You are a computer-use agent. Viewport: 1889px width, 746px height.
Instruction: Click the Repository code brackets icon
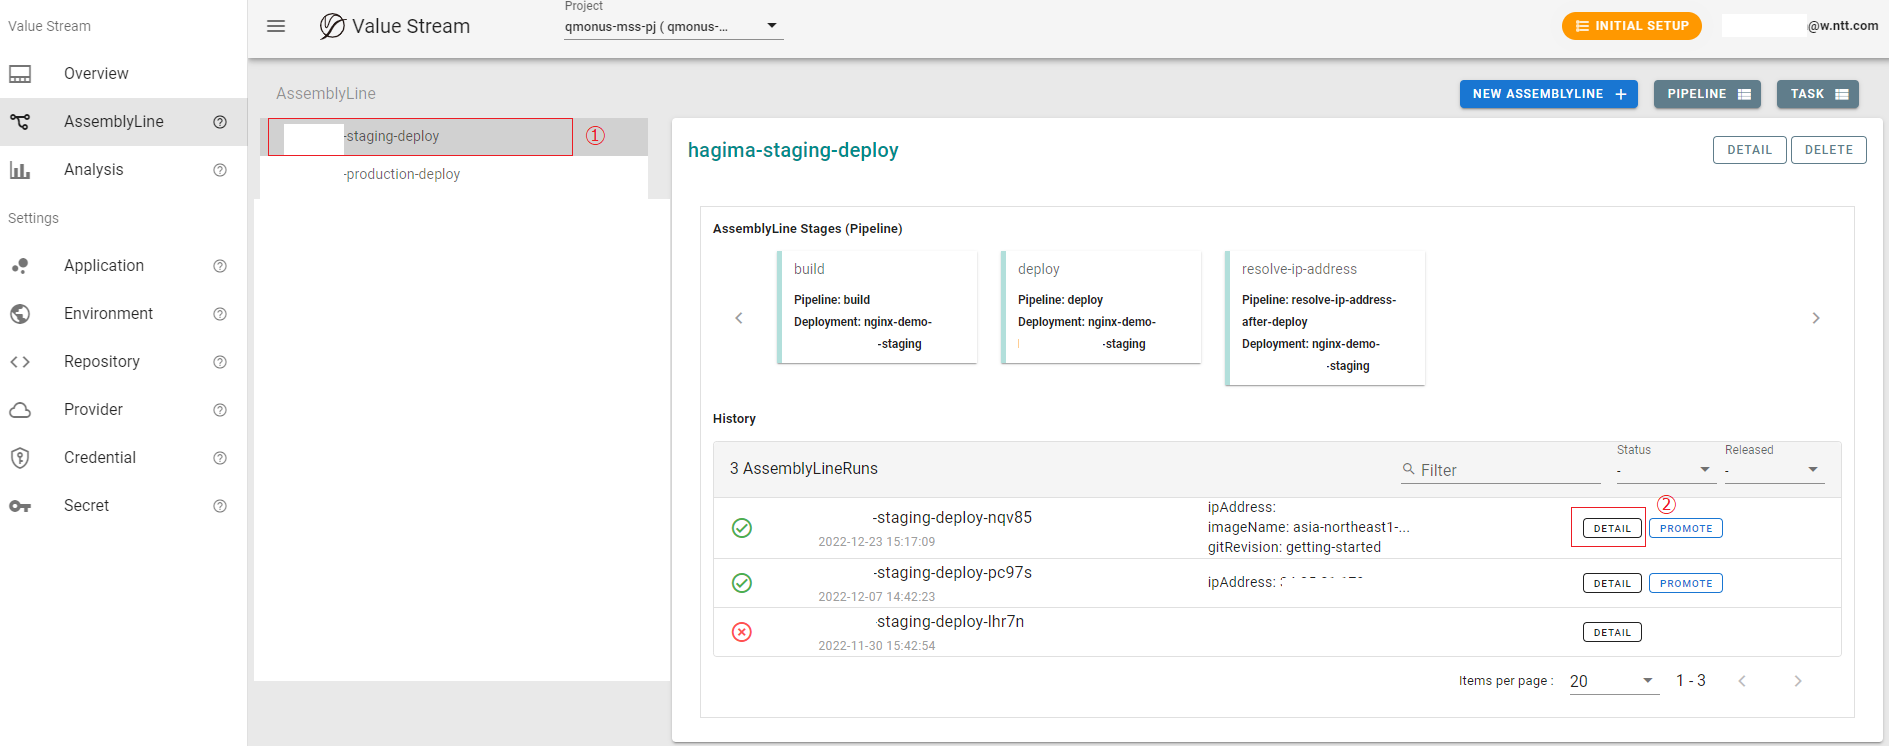[20, 362]
